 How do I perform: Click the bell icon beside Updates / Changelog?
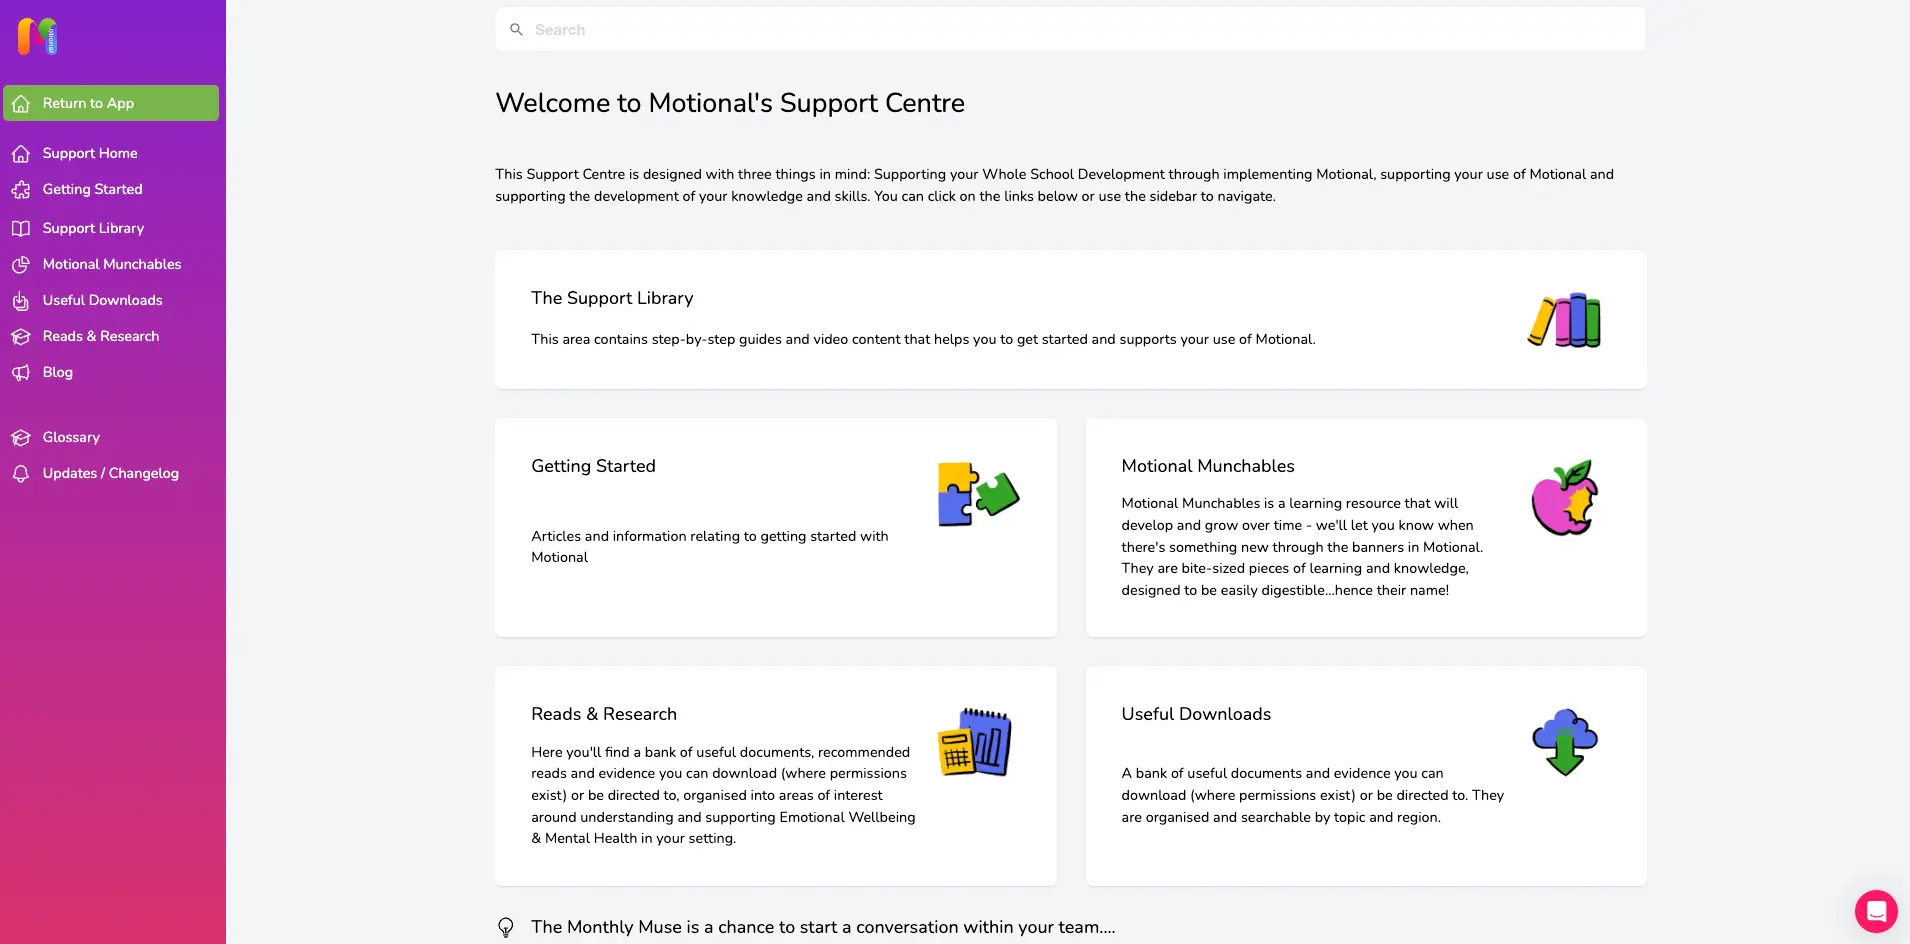(x=21, y=473)
